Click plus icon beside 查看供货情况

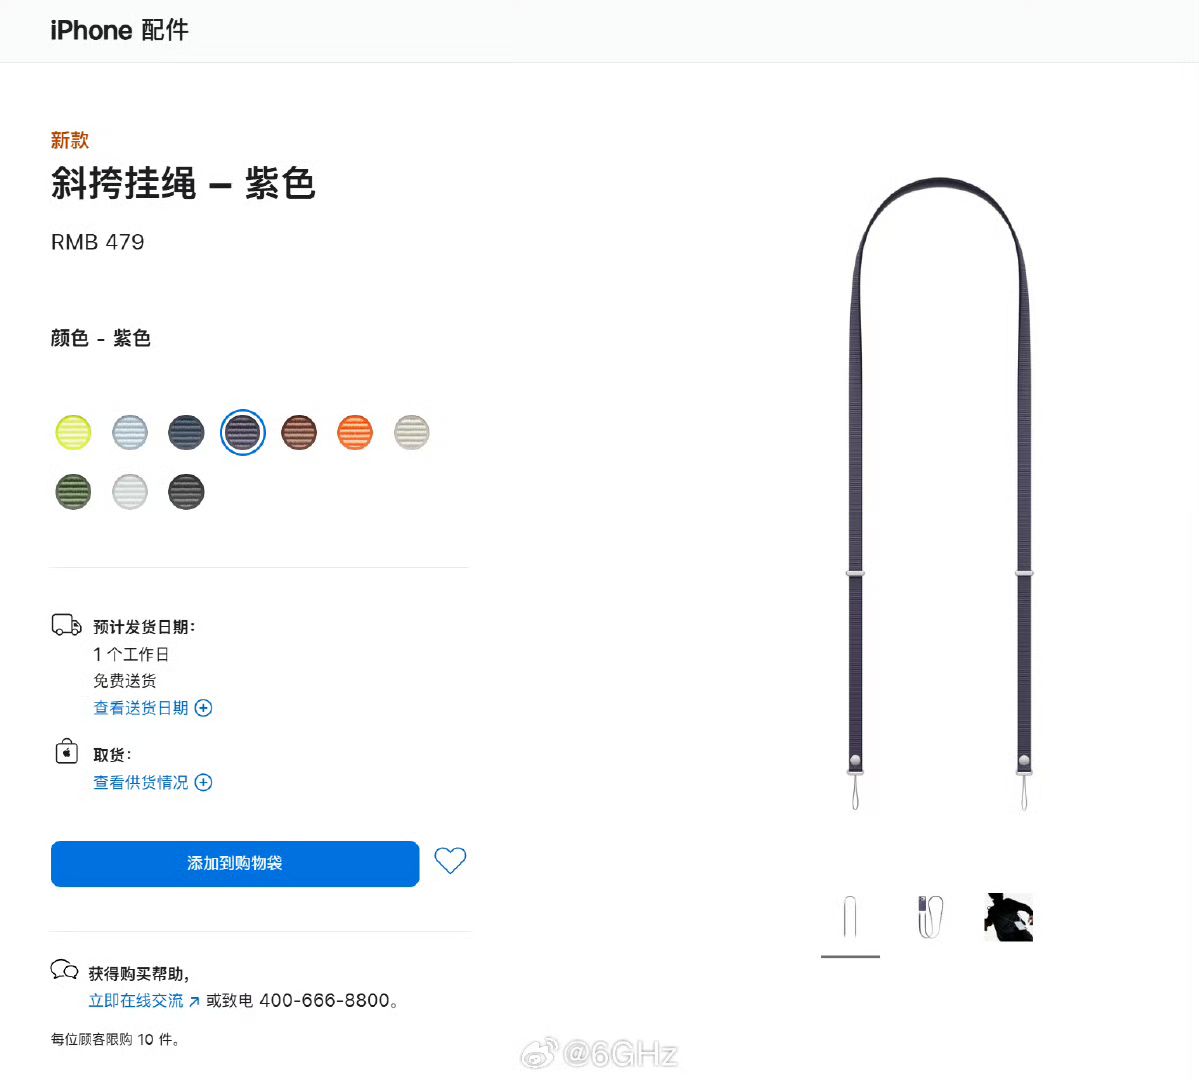click(203, 782)
